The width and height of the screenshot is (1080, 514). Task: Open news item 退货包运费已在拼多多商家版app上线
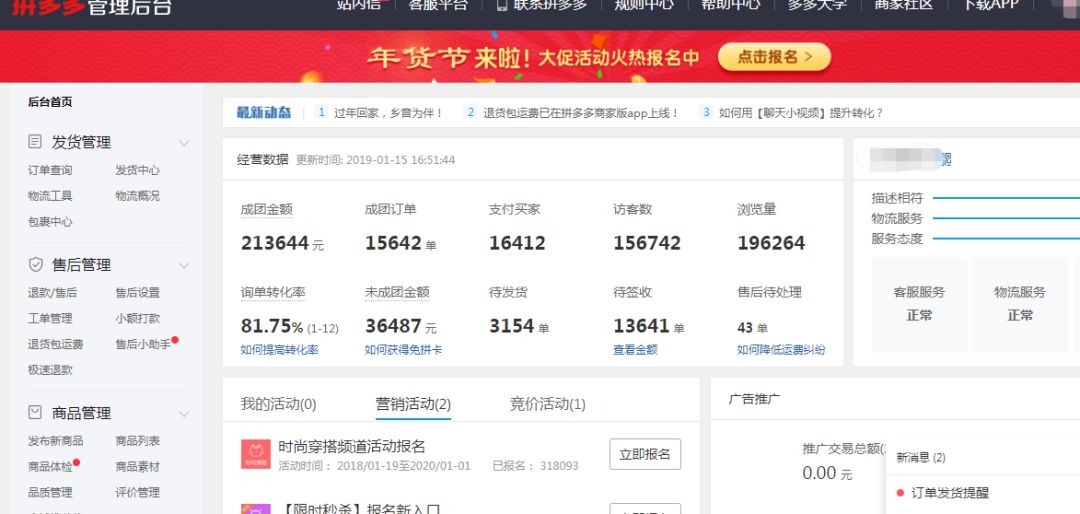tap(581, 113)
